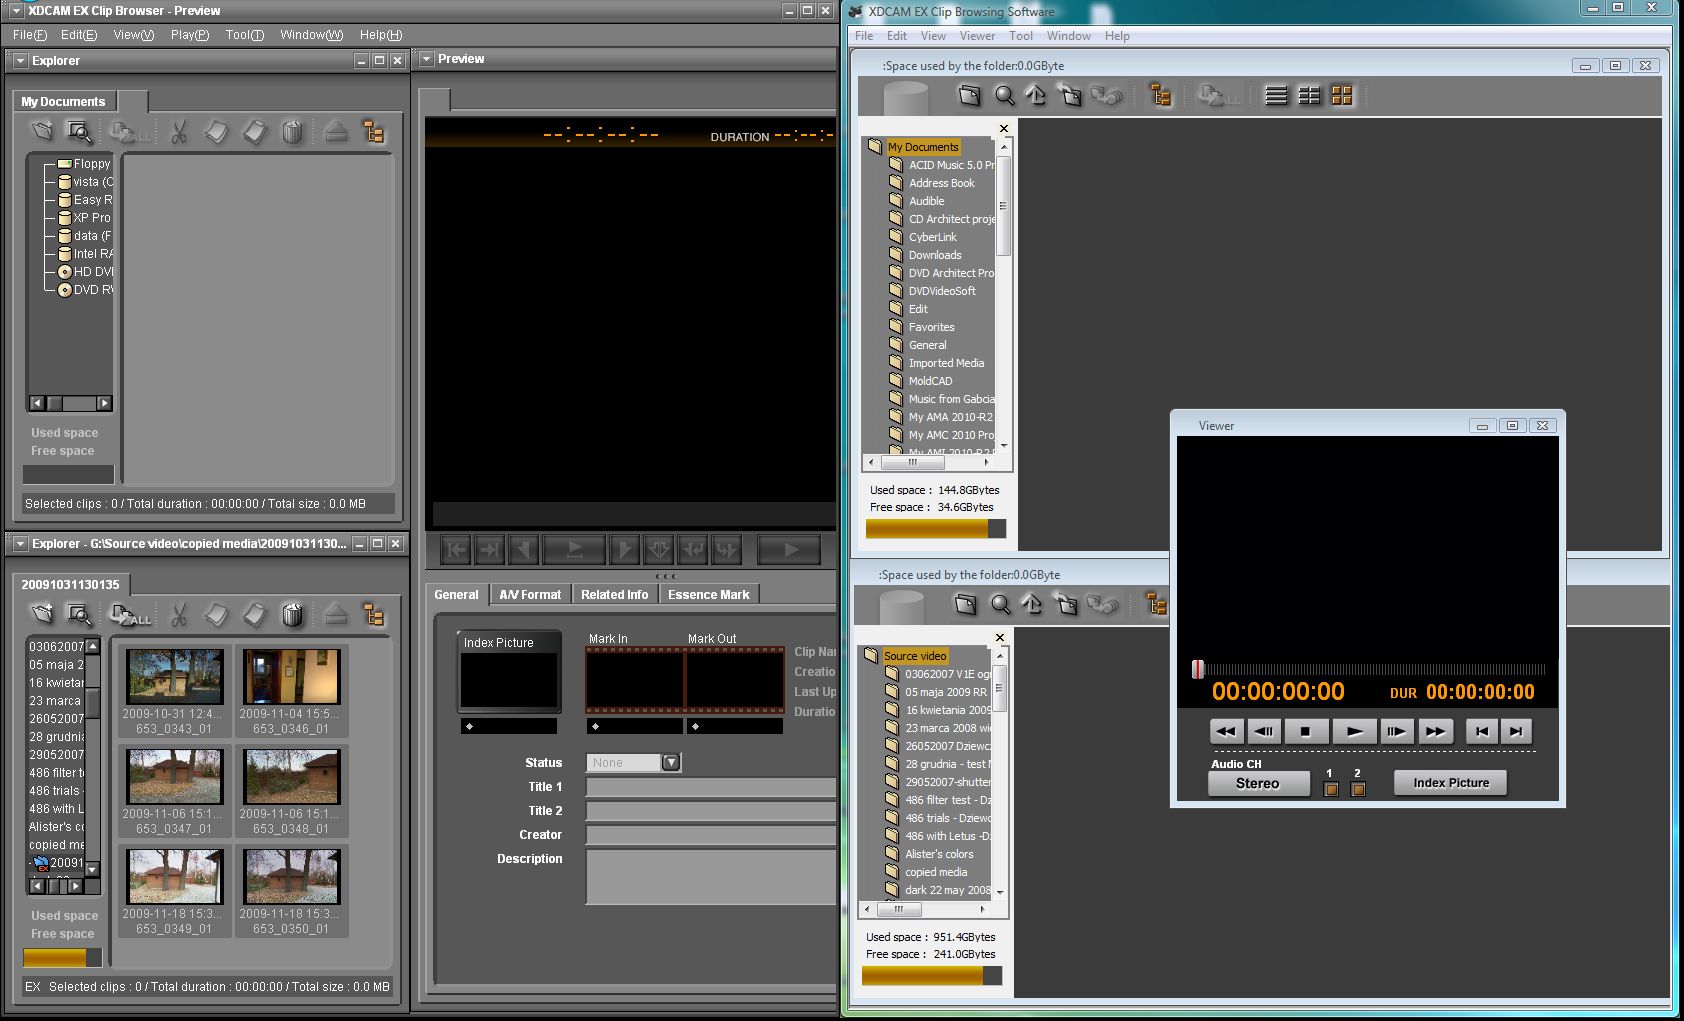
Task: Switch to the Essence Mark tab
Action: point(708,595)
